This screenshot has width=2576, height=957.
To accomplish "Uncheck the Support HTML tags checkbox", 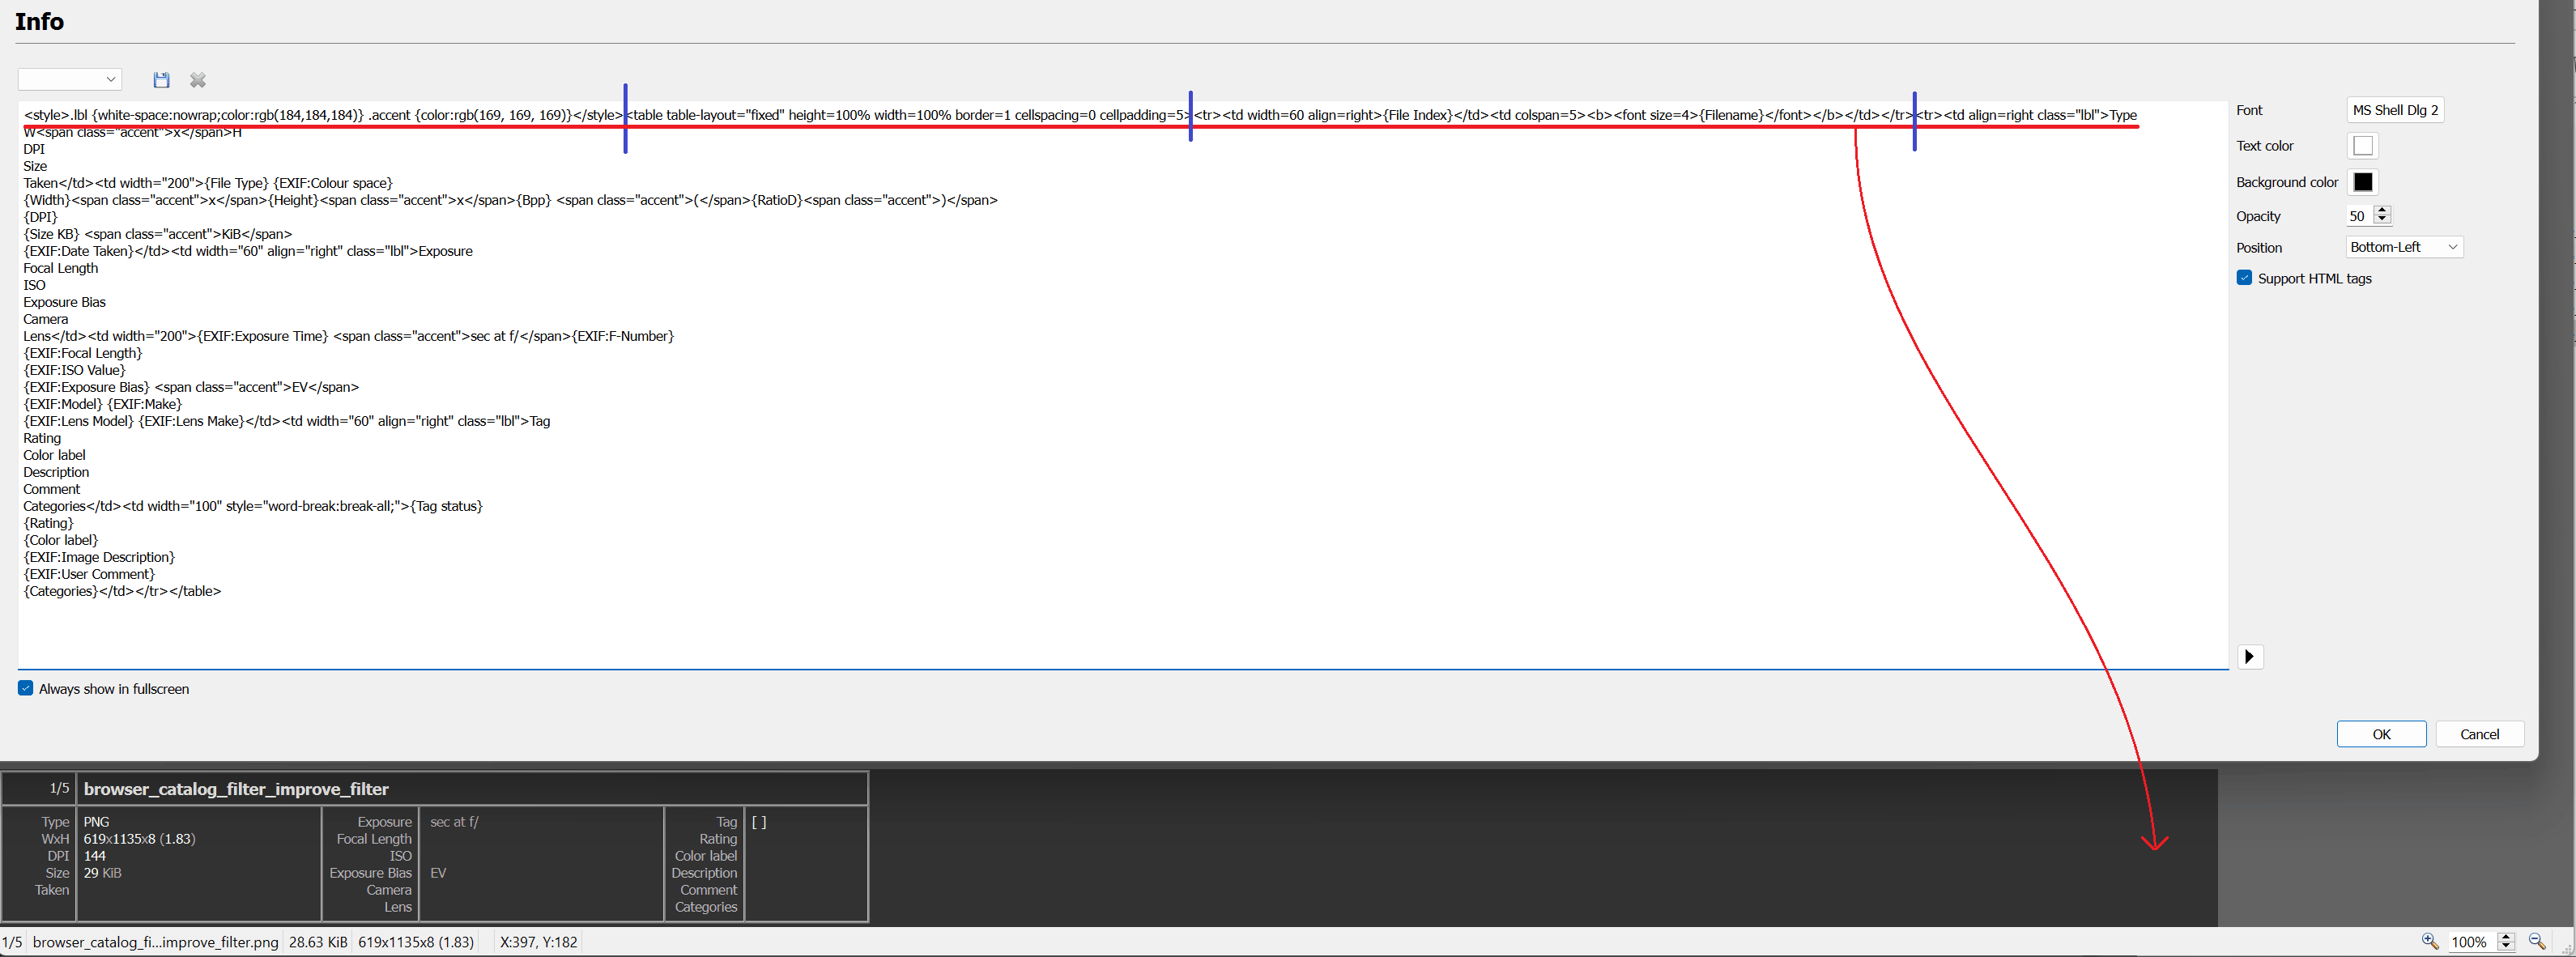I will click(x=2244, y=278).
